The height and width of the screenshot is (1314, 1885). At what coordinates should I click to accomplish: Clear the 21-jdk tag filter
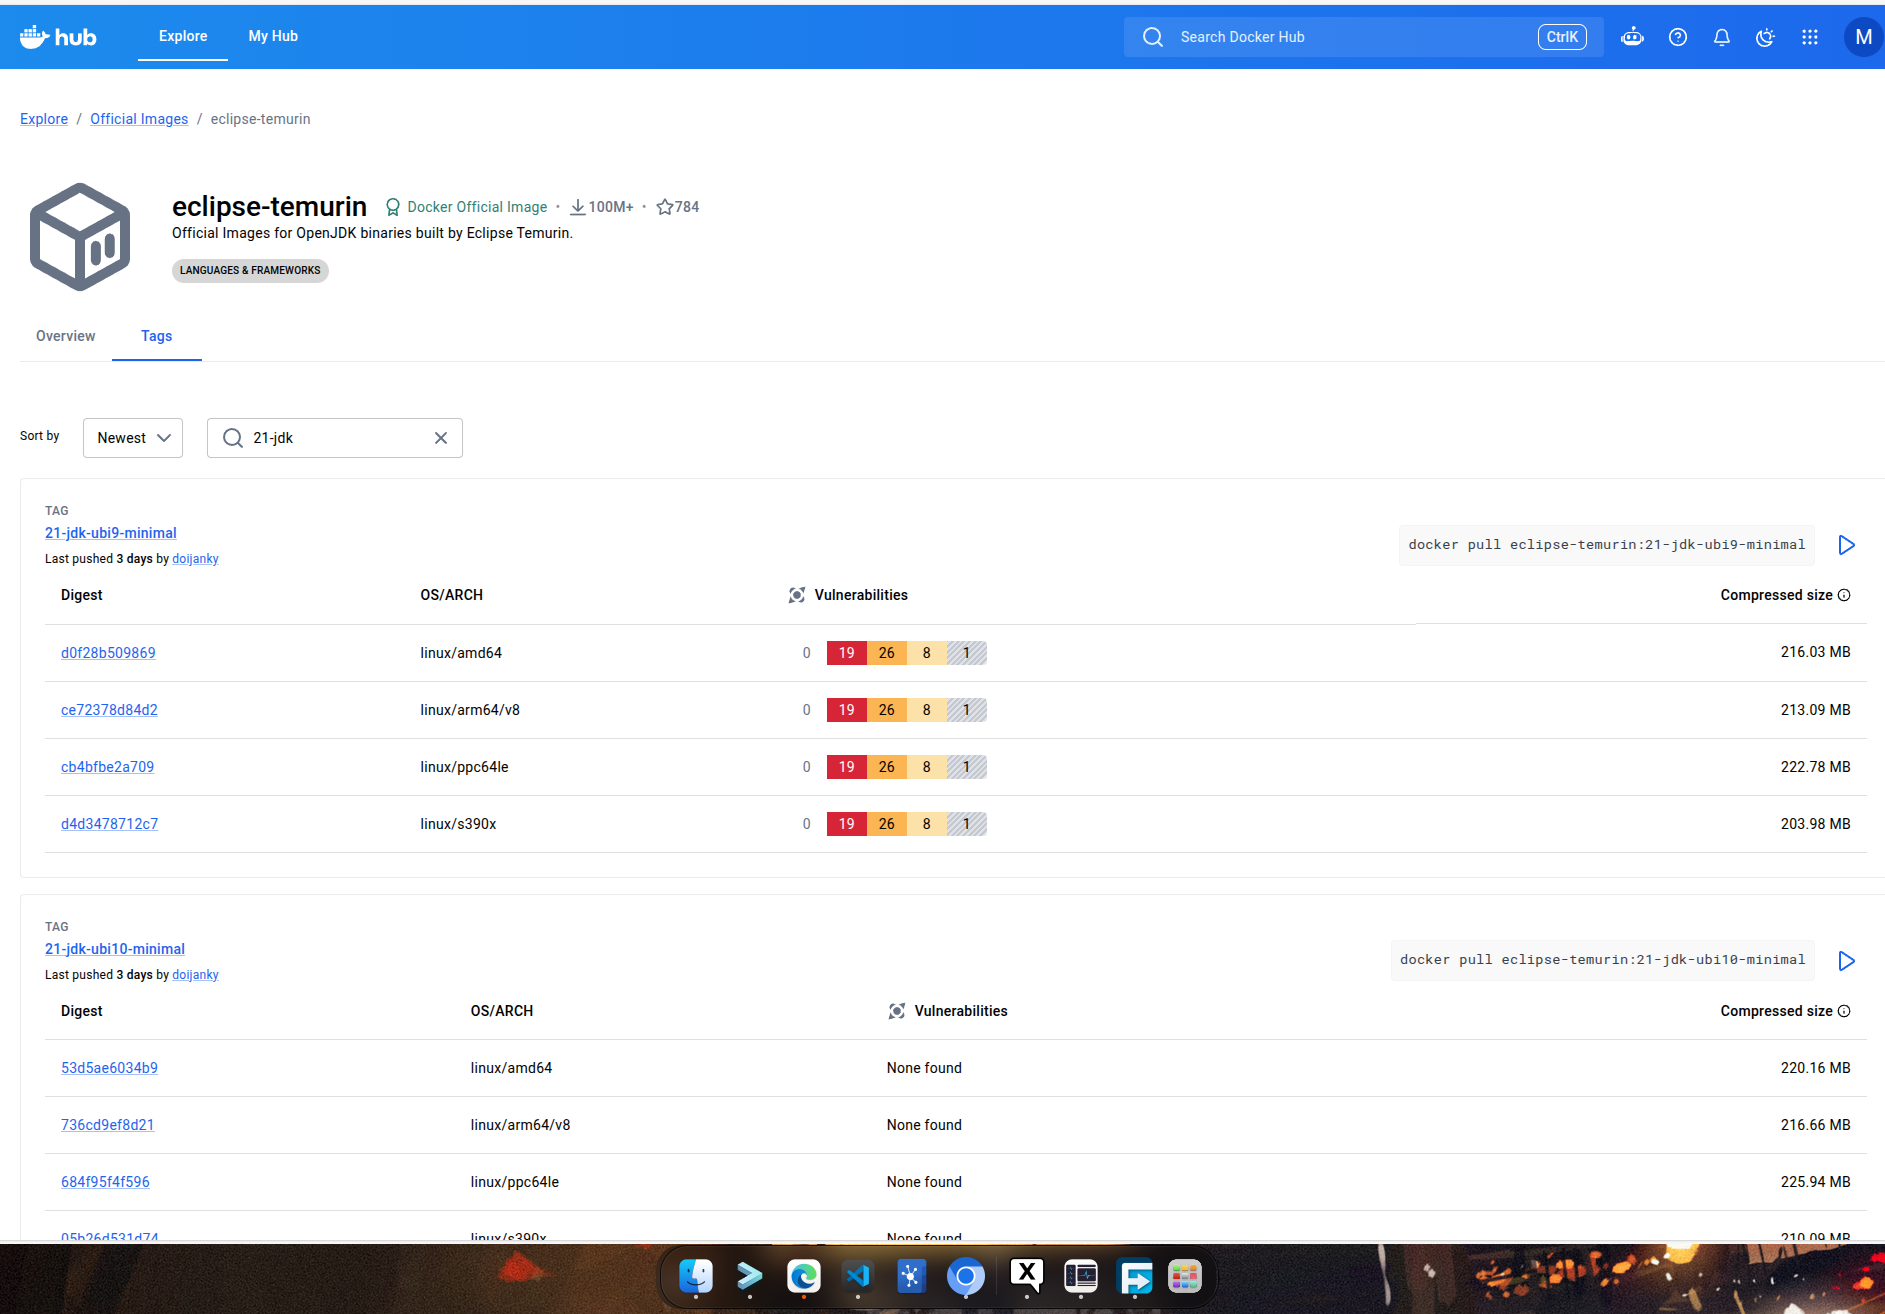coord(440,438)
